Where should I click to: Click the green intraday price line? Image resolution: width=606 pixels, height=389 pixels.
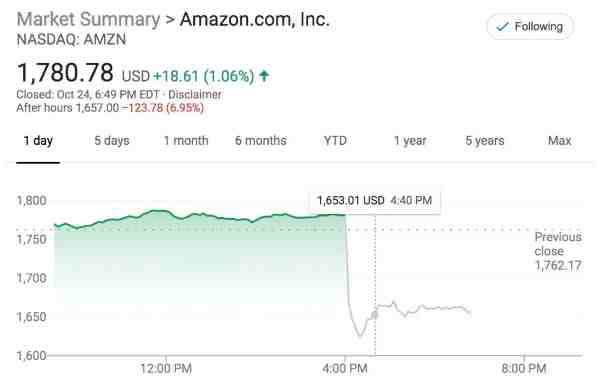[x=200, y=216]
